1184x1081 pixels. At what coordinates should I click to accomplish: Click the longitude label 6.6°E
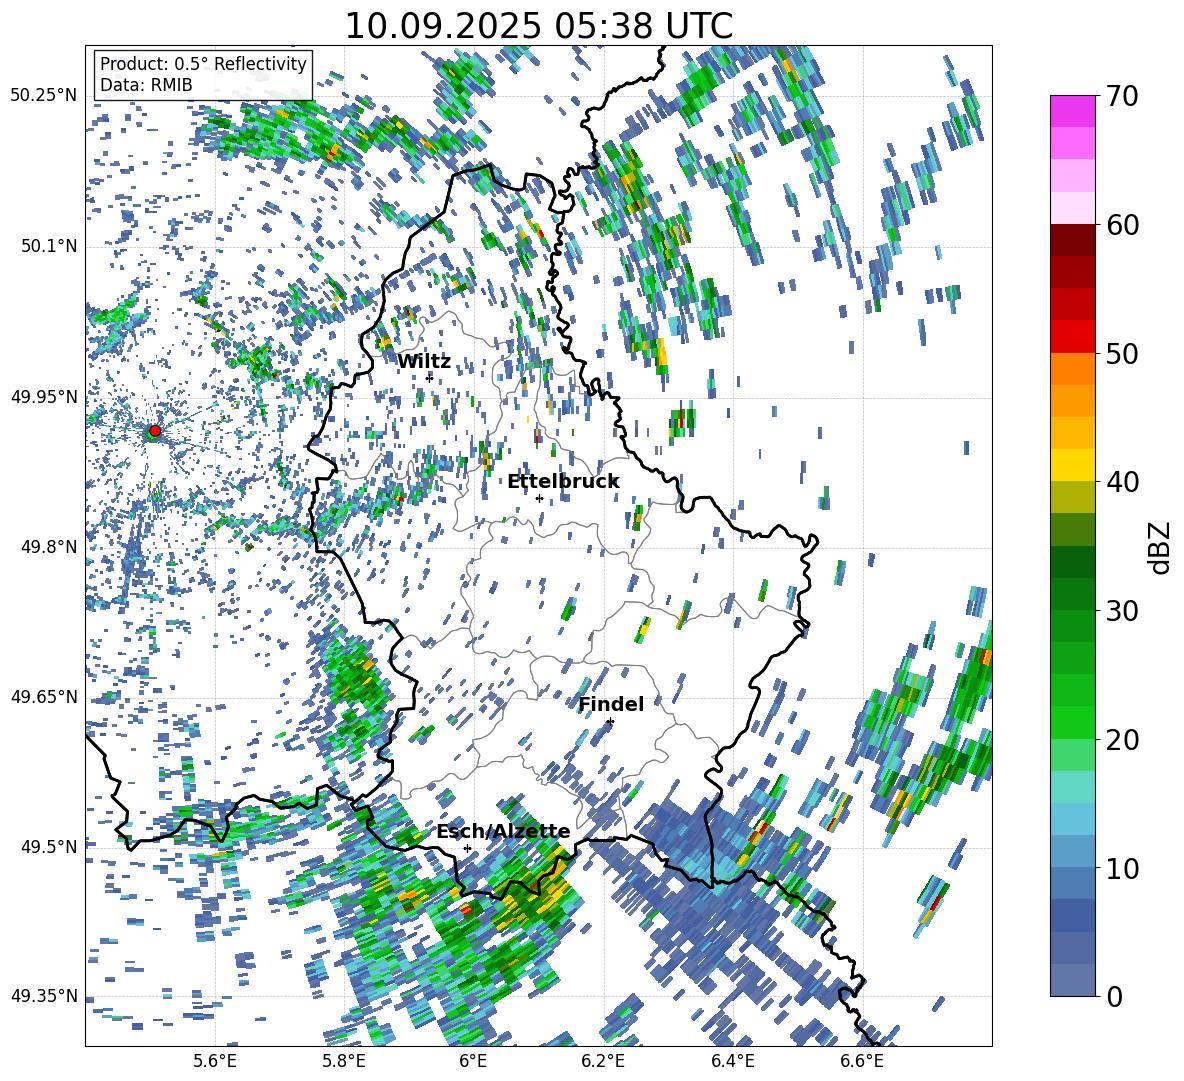click(862, 1061)
